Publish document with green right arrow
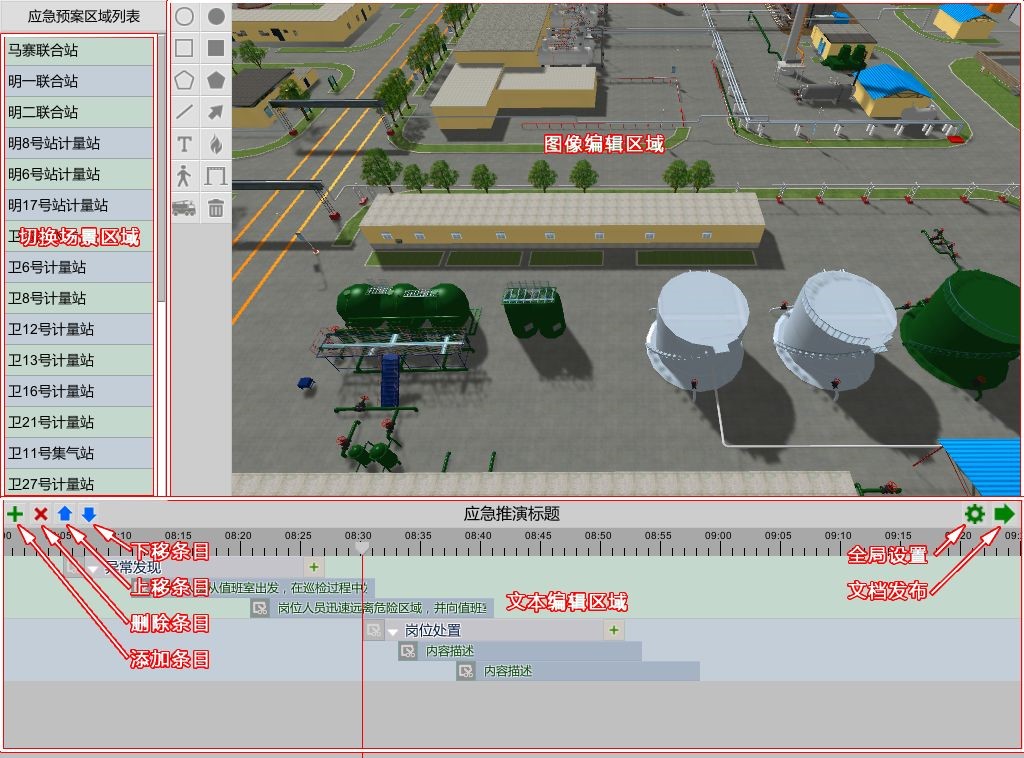Image resolution: width=1024 pixels, height=758 pixels. 1004,514
